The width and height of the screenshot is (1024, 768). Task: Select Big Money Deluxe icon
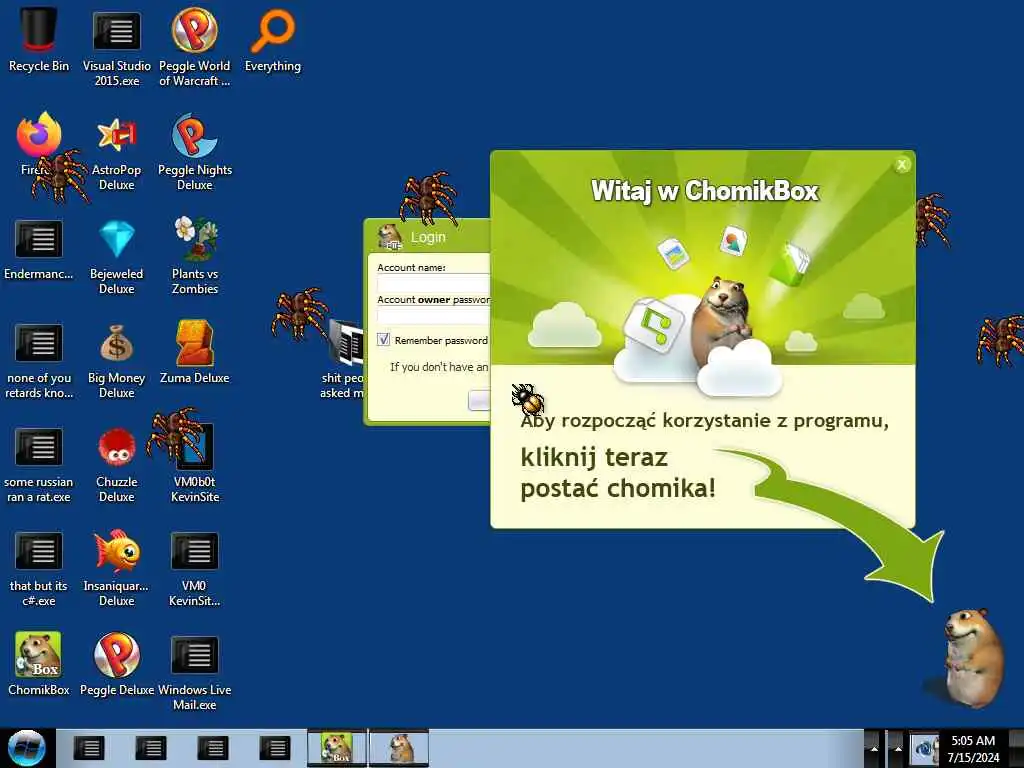pos(116,360)
